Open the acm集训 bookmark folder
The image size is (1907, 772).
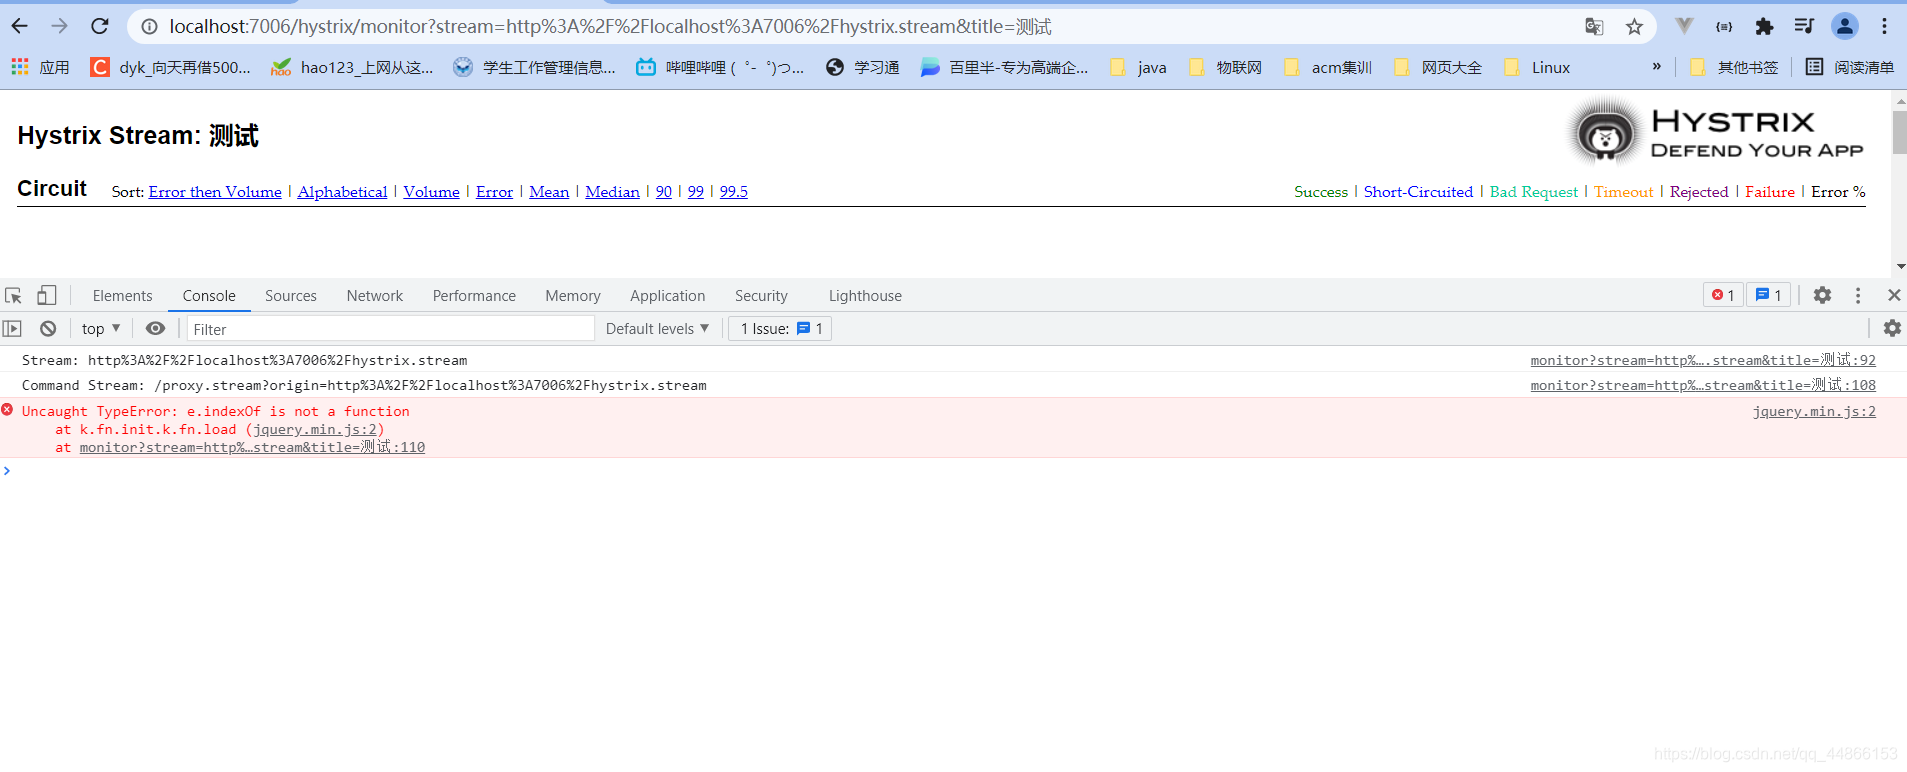[1328, 67]
